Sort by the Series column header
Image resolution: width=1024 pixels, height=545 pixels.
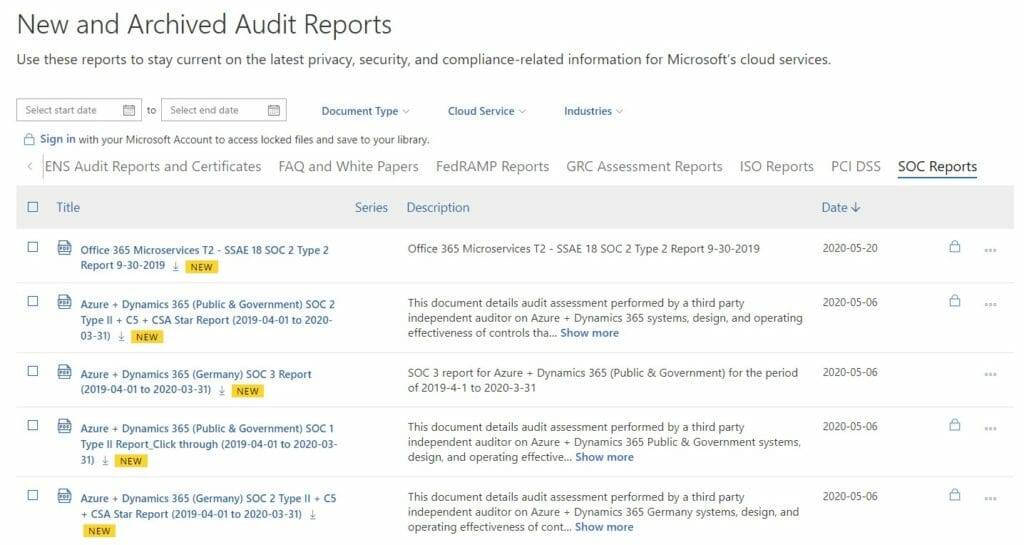click(371, 208)
